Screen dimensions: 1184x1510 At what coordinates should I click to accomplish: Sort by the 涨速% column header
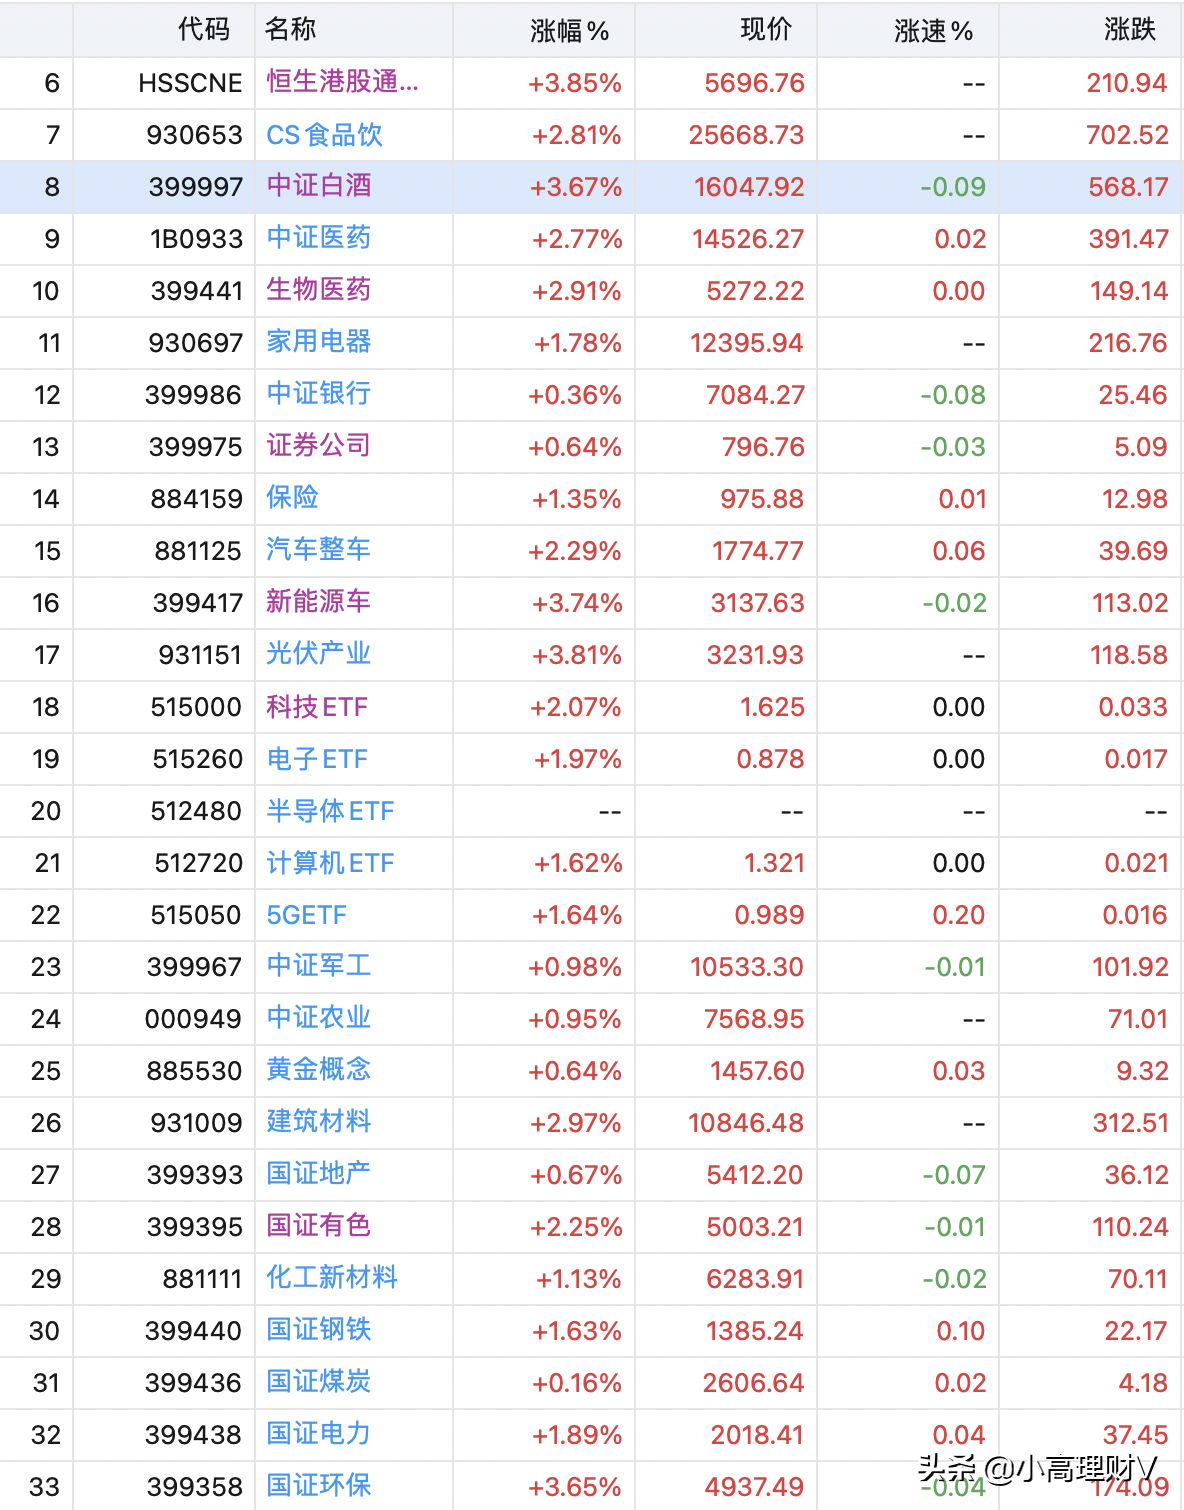pyautogui.click(x=934, y=31)
